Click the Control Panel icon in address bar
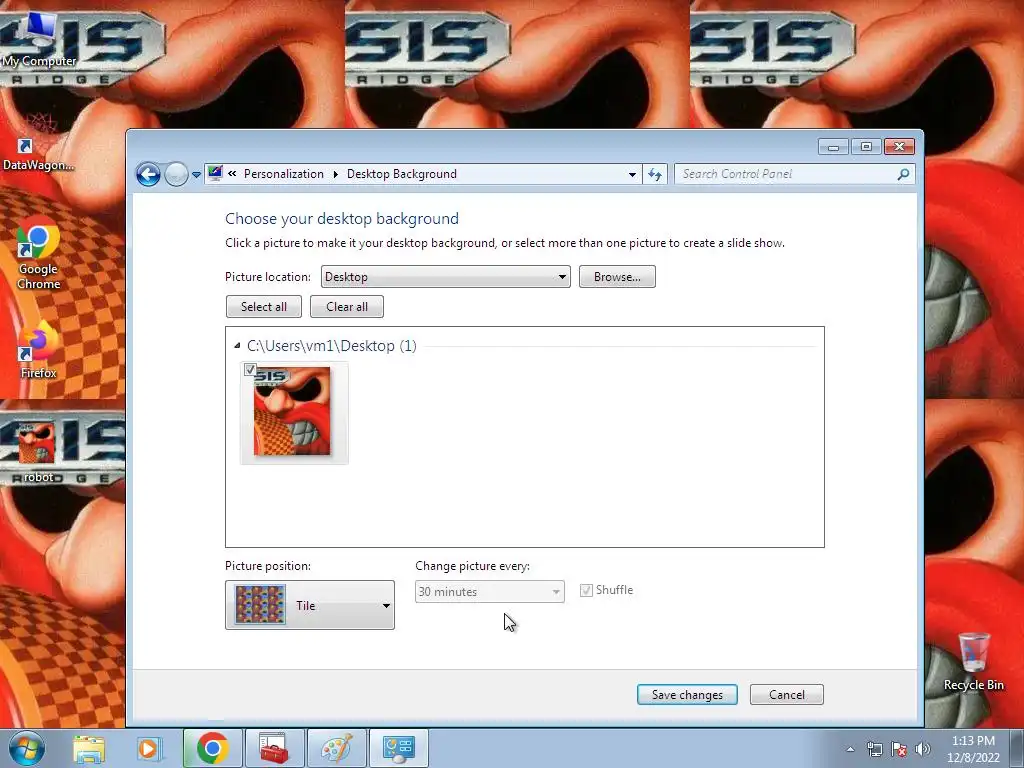 pyautogui.click(x=215, y=174)
